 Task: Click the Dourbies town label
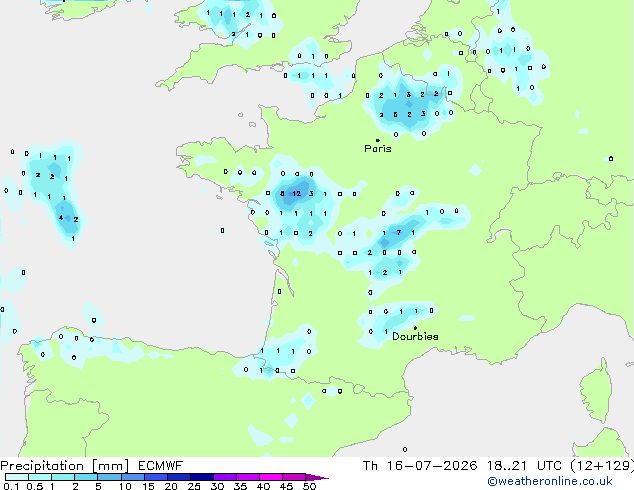pos(415,336)
